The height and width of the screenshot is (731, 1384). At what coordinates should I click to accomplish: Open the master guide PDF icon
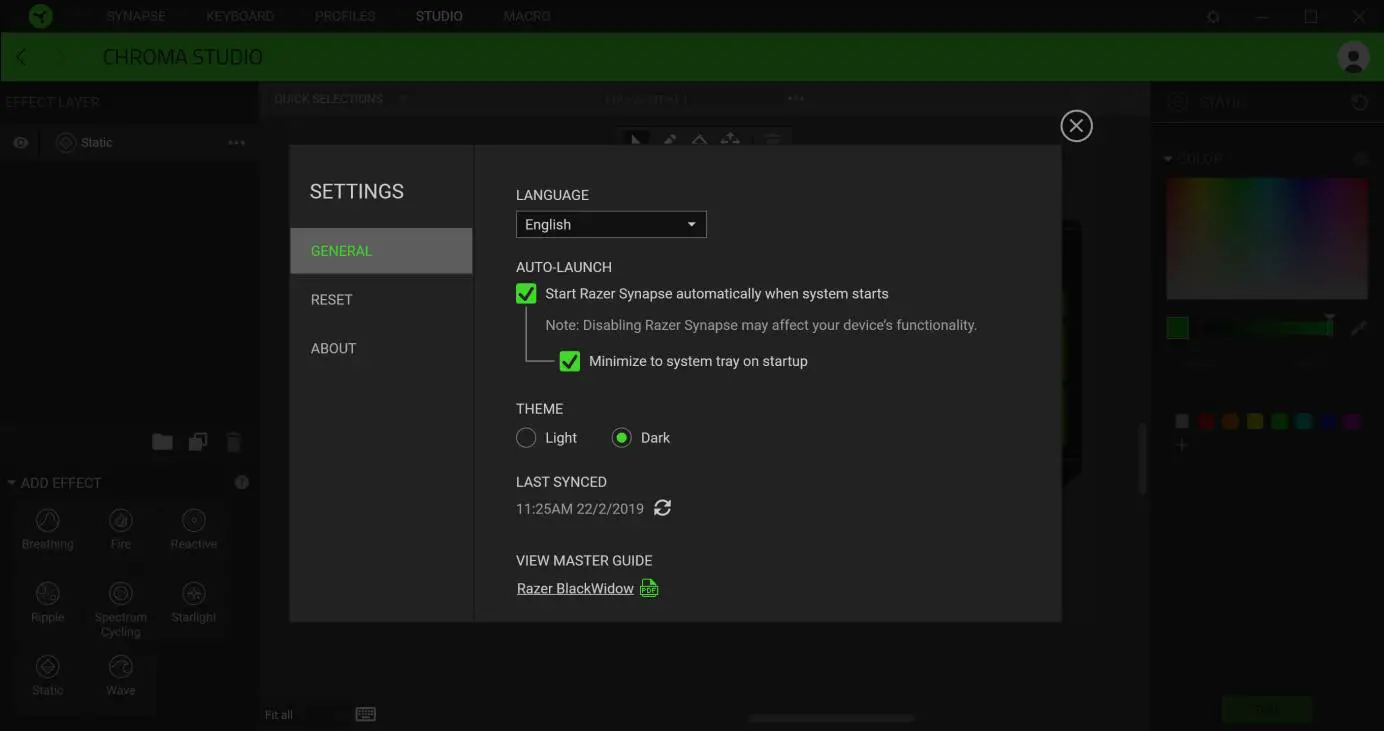coord(649,588)
